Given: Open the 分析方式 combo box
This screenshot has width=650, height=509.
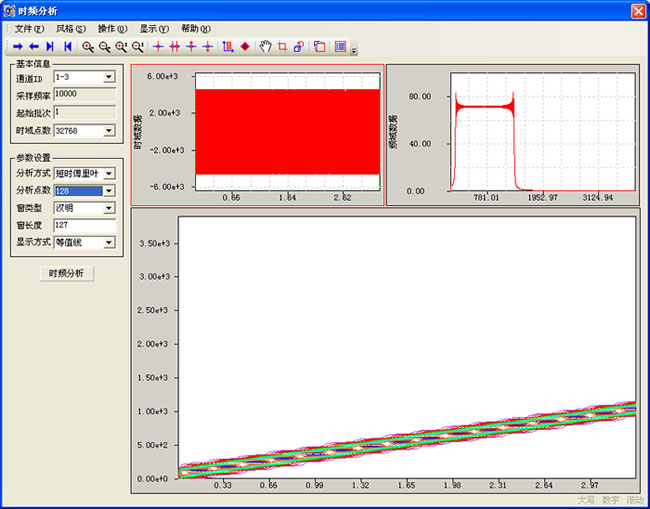Looking at the screenshot, I should (109, 174).
